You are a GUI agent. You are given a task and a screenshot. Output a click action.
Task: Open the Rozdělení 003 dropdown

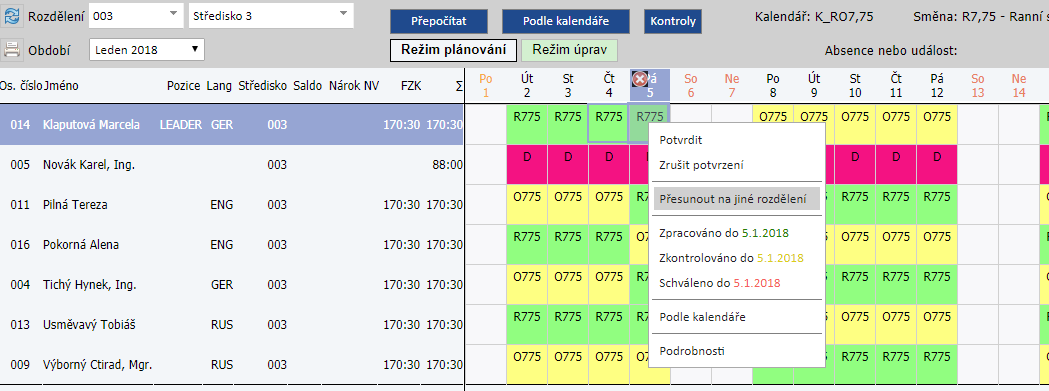135,16
